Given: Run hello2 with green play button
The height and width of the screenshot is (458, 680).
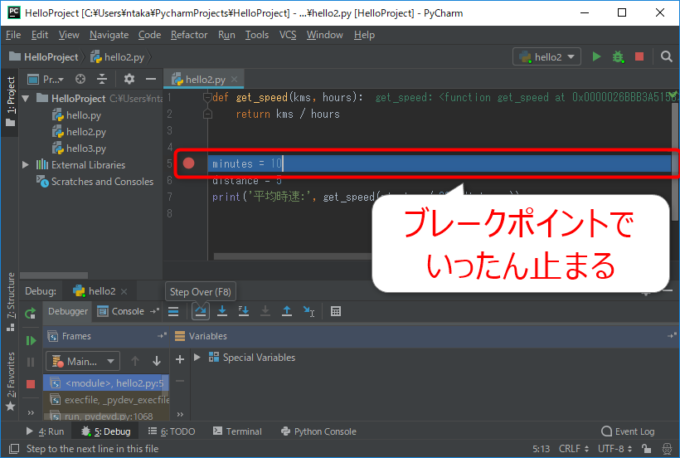Looking at the screenshot, I should pos(596,56).
